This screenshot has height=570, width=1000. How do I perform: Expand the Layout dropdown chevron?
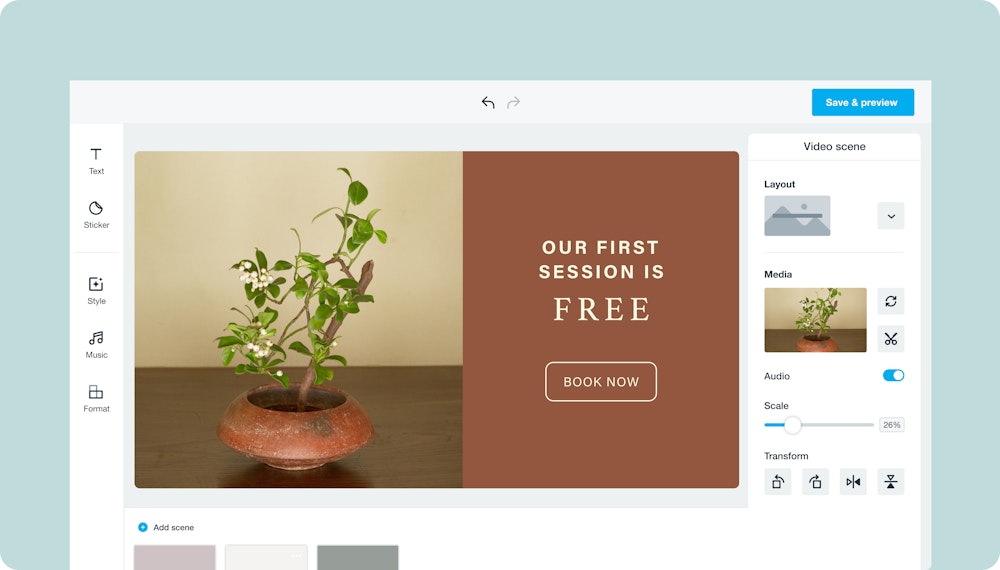[x=891, y=216]
